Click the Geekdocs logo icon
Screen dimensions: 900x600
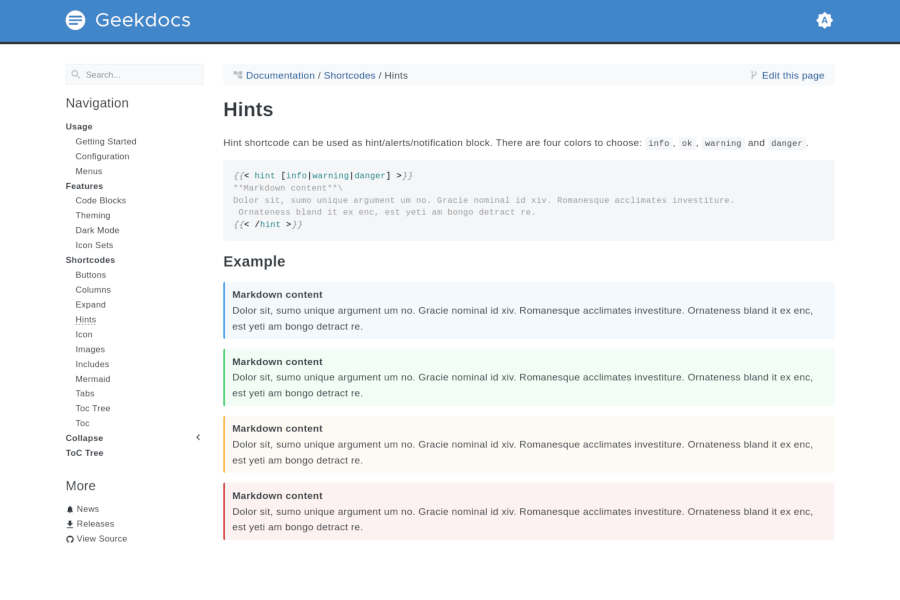[75, 20]
